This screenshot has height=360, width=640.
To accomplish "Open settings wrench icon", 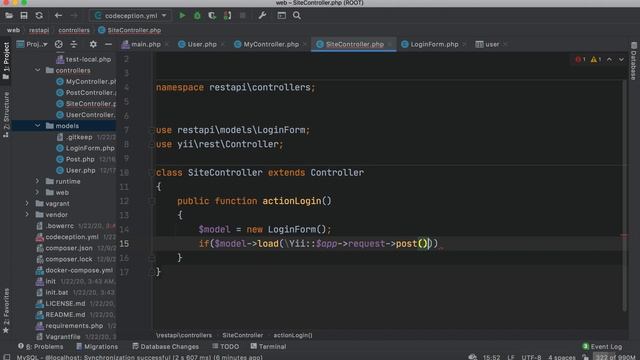I will pos(262,16).
